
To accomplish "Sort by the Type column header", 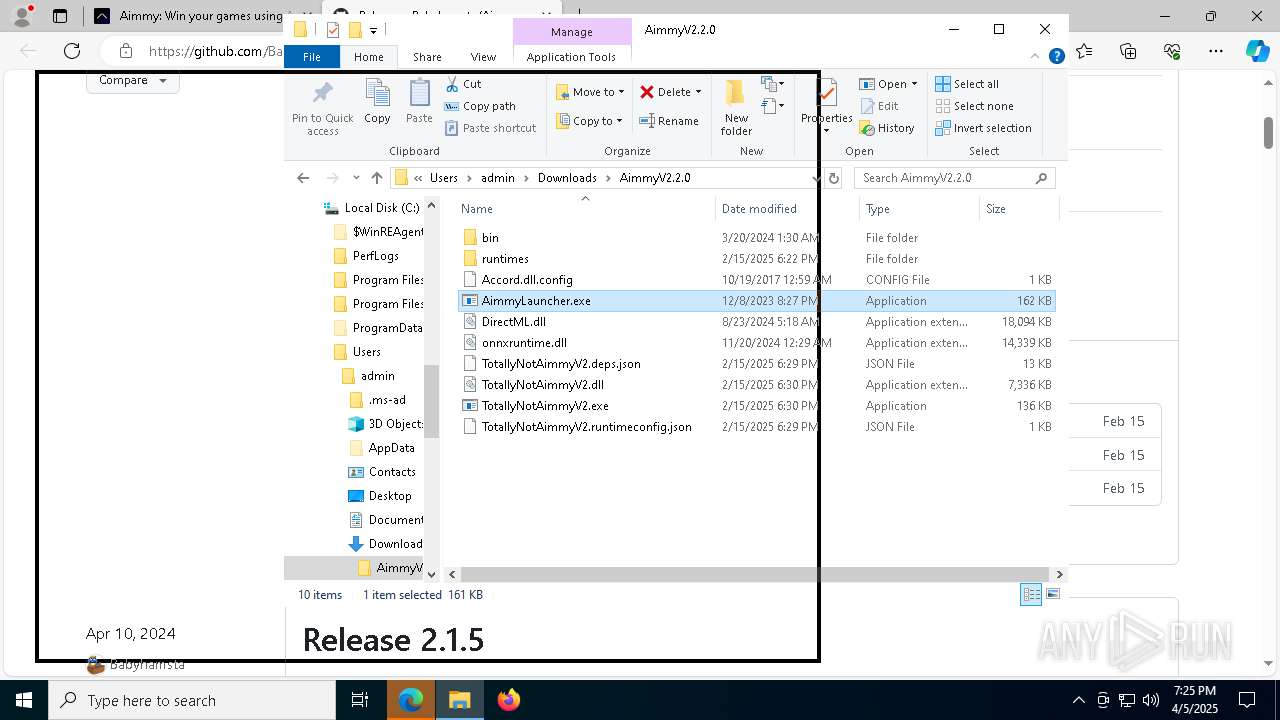I will click(x=919, y=209).
